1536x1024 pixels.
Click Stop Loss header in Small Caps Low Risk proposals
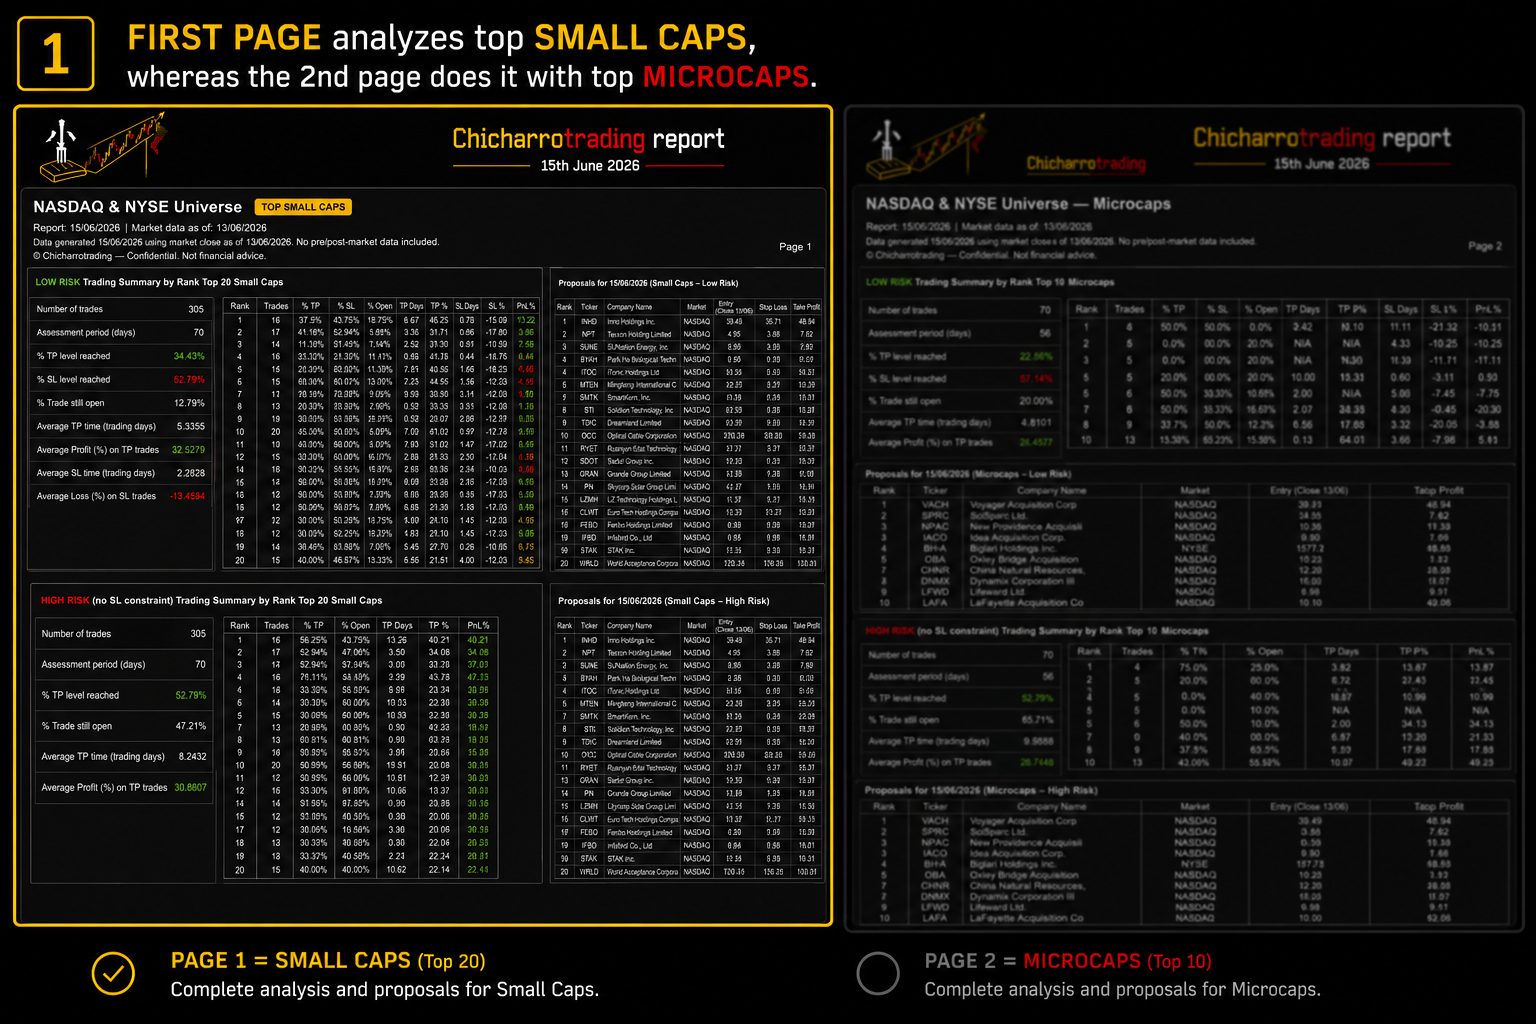[773, 307]
